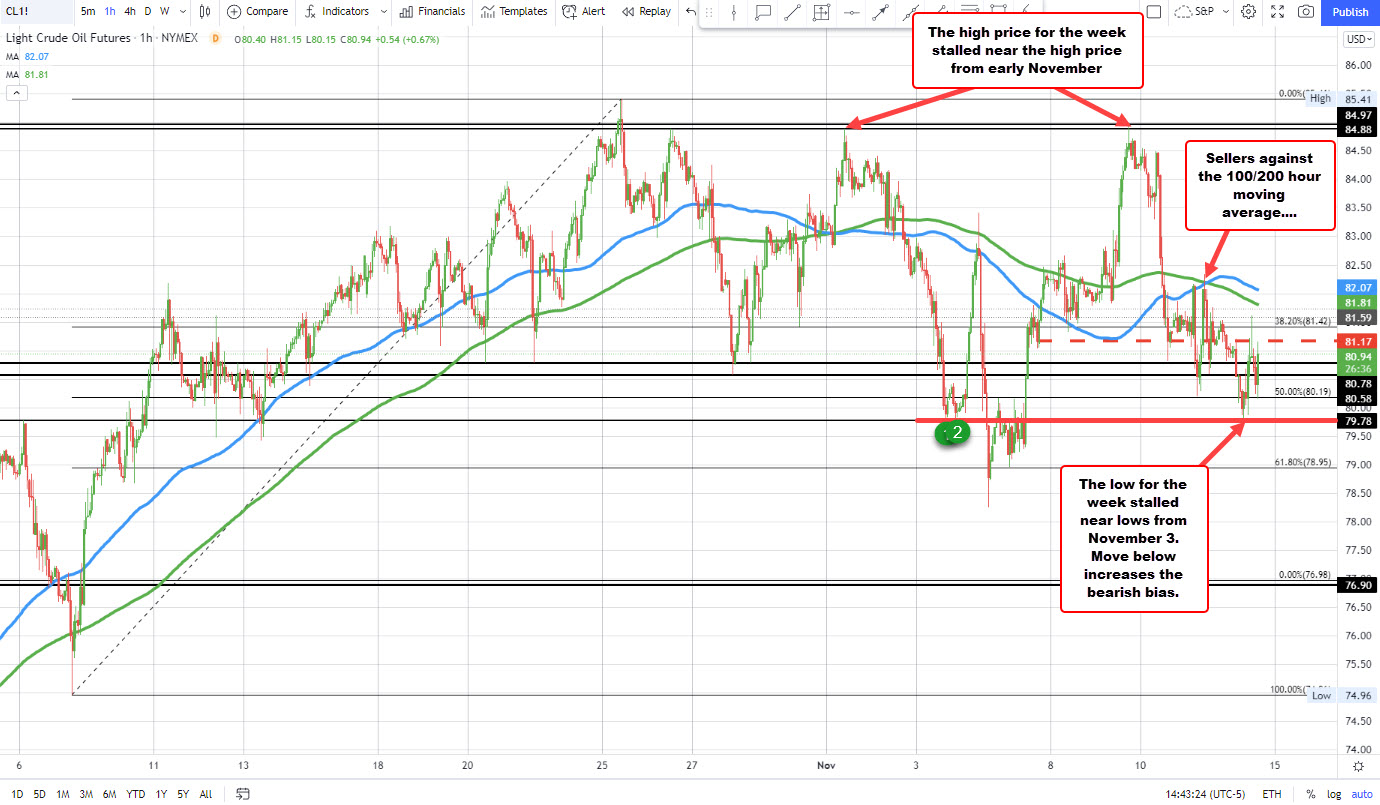Select the 5Y date range
This screenshot has height=805, width=1380.
click(x=183, y=794)
